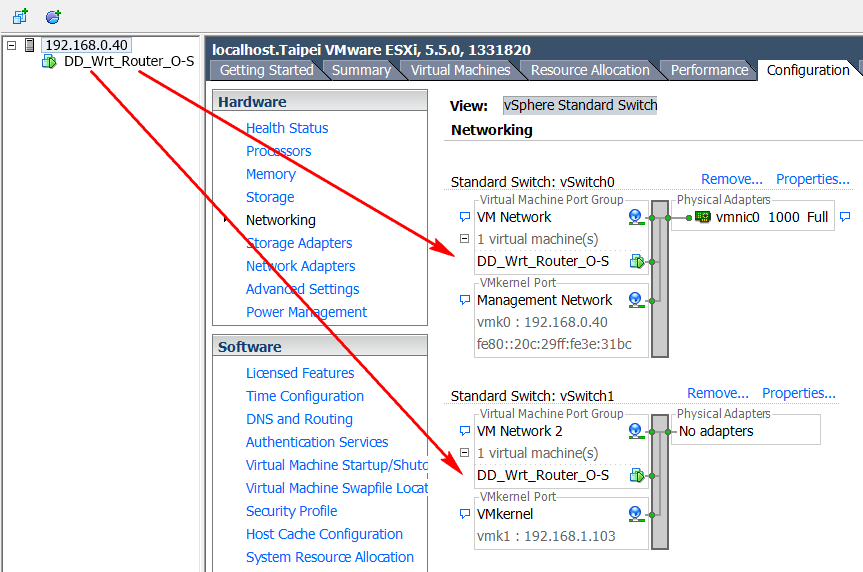The image size is (863, 572).
Task: Select host 192.168.0.40 in inventory tree
Action: click(86, 45)
